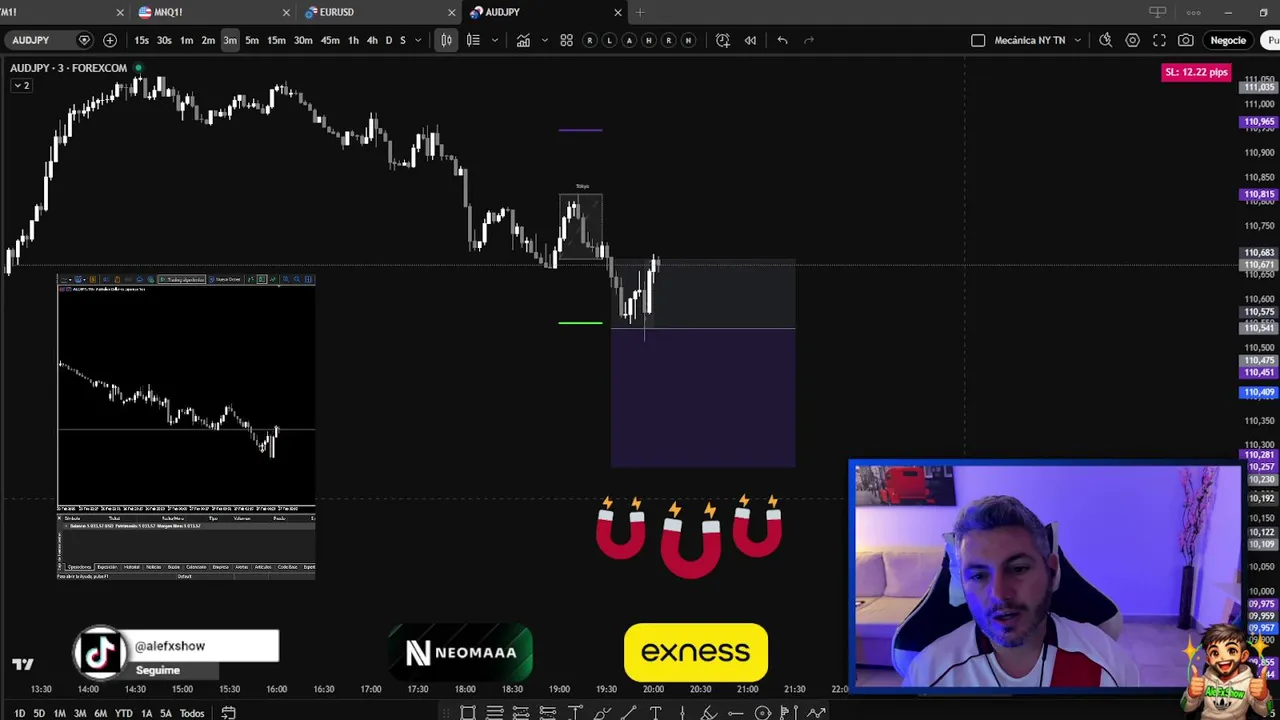
Task: Click the green horizontal line on chart
Action: (580, 322)
